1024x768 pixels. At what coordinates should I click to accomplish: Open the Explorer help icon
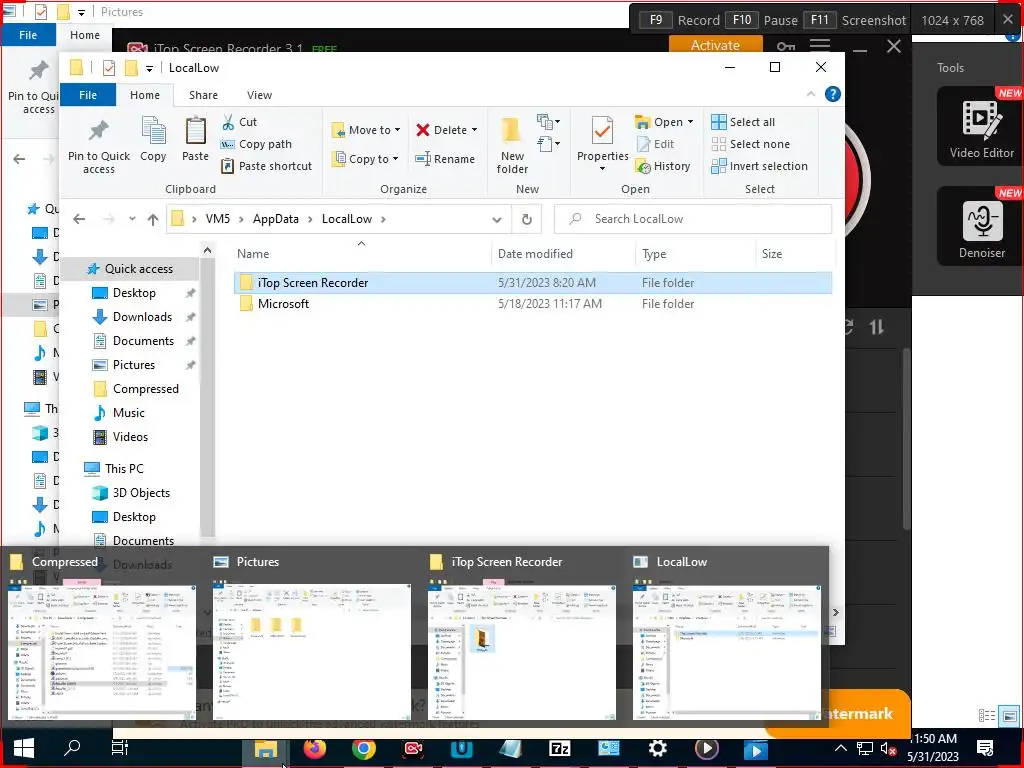[x=833, y=94]
